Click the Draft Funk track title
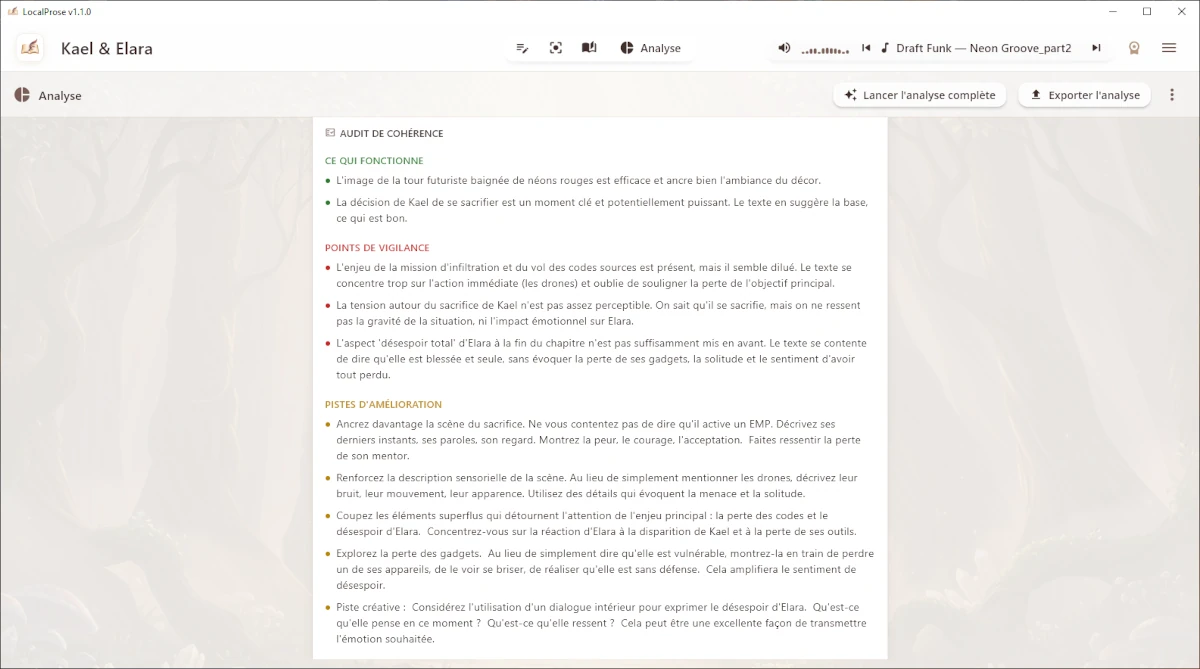The width and height of the screenshot is (1200, 669). (983, 48)
